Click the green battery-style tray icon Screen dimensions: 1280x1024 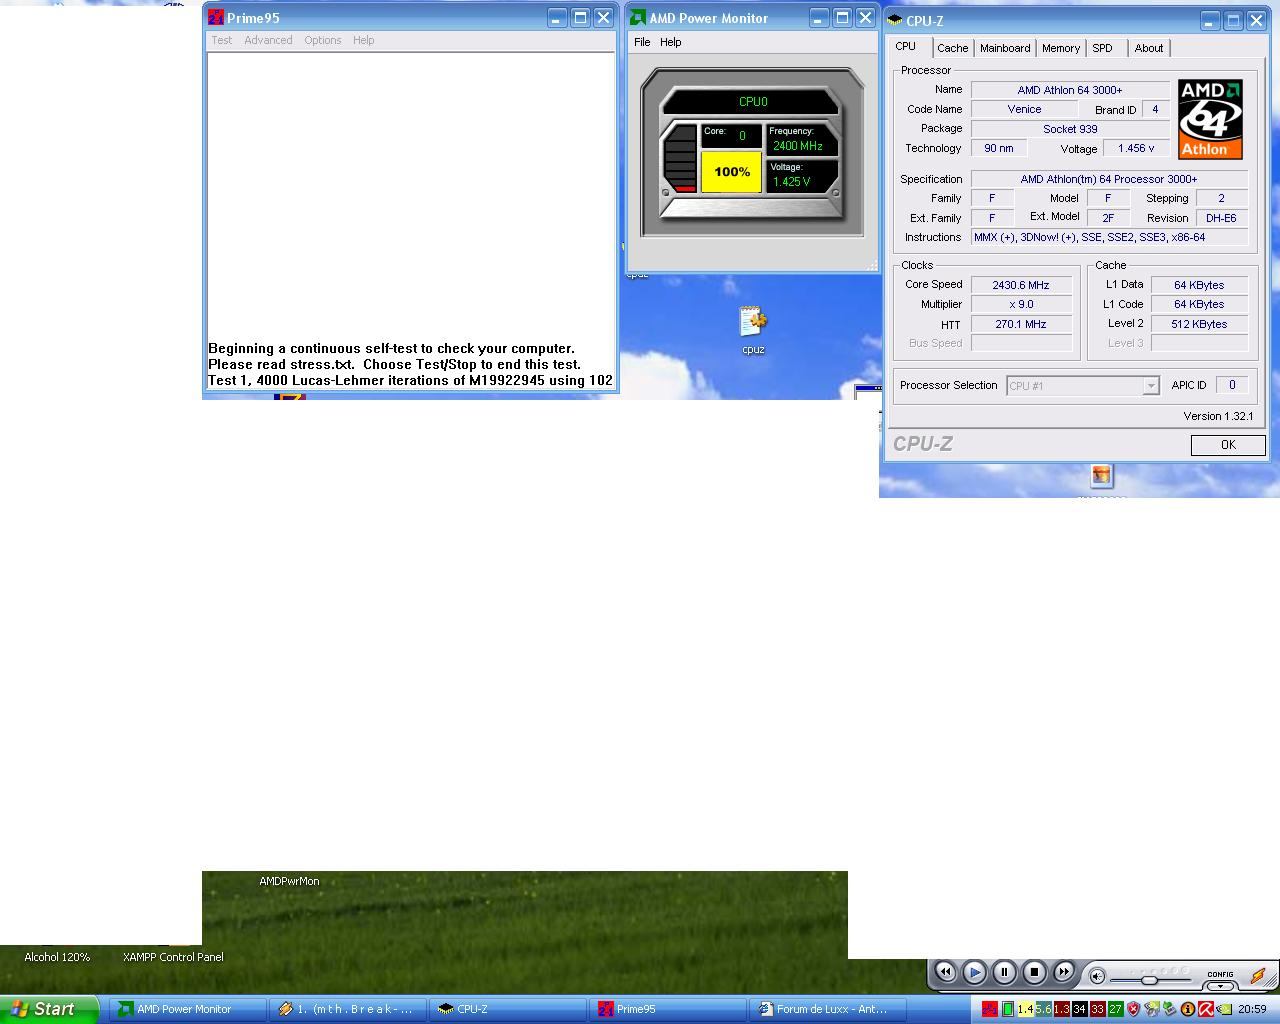click(1008, 1009)
